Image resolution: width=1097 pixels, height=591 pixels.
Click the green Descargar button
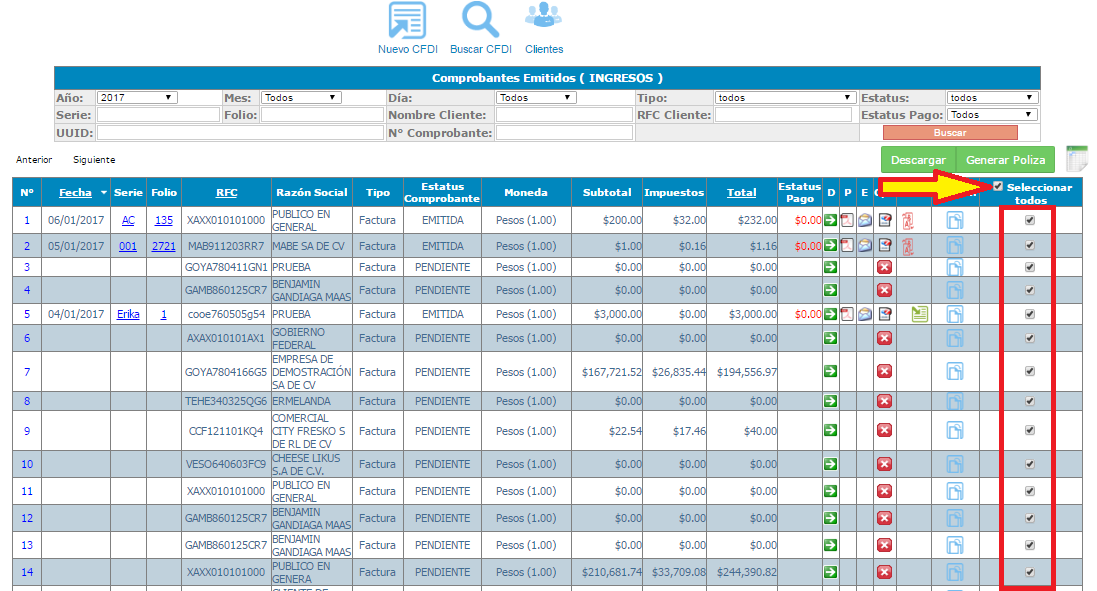coord(918,159)
